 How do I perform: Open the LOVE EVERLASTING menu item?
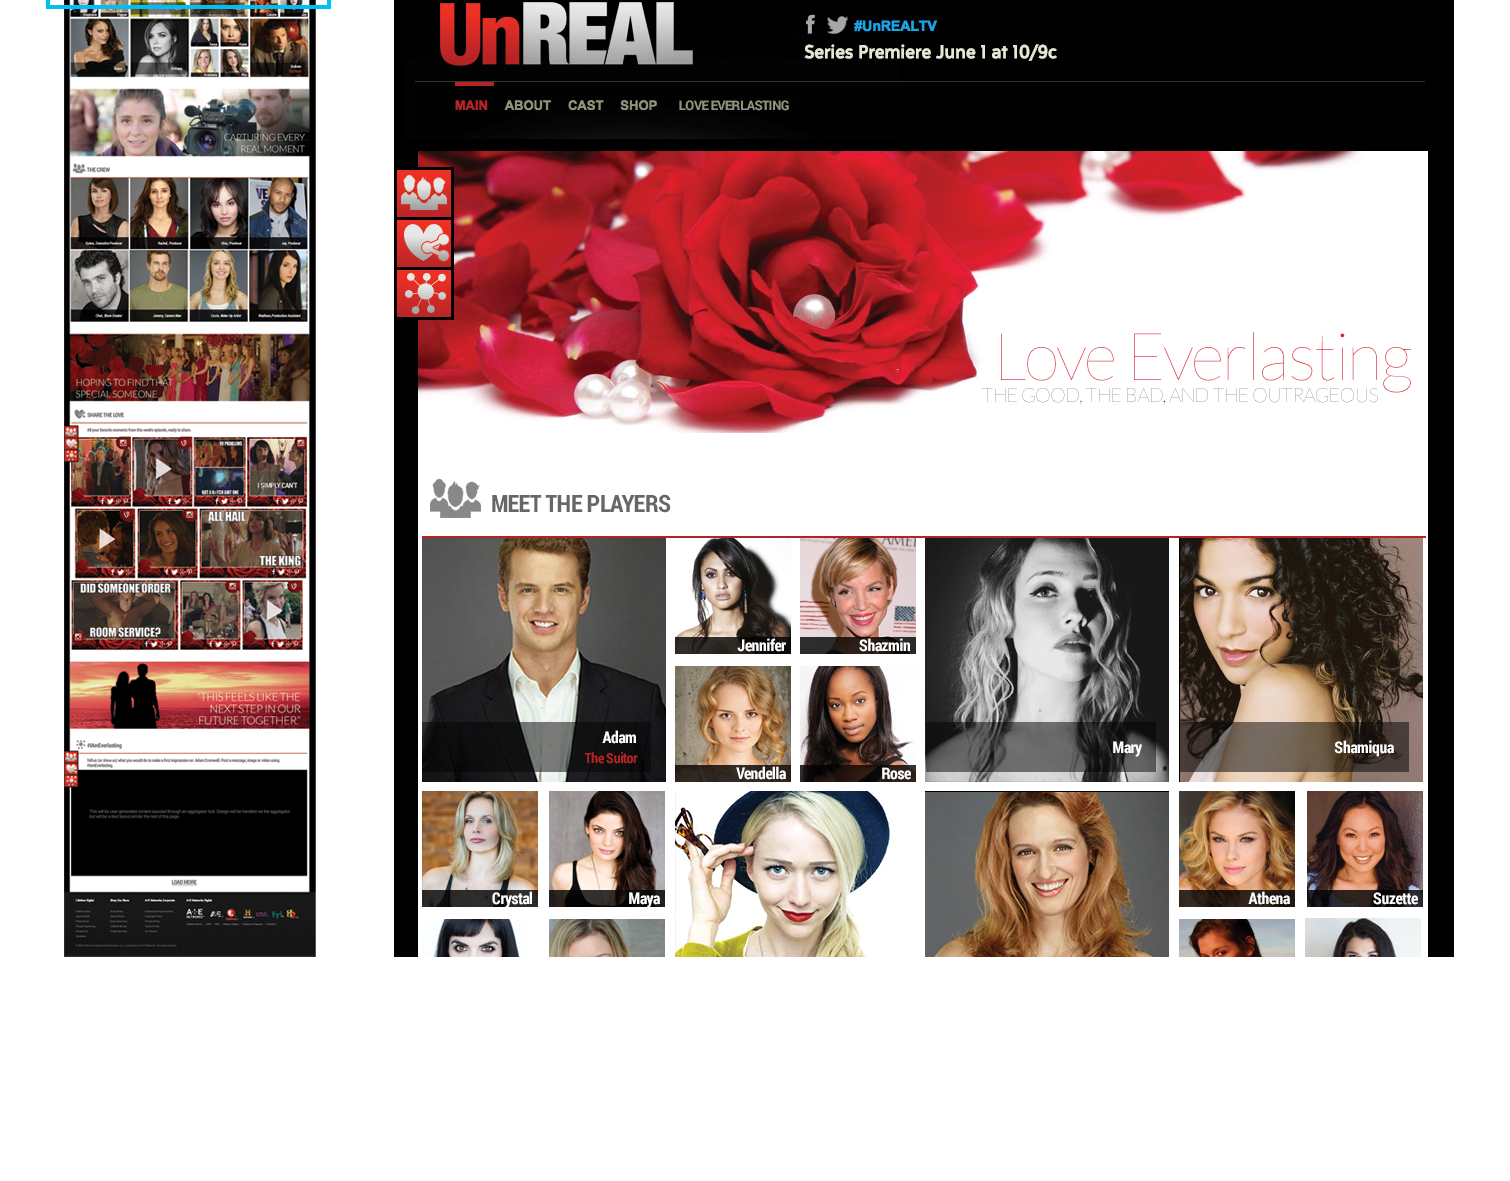point(734,105)
